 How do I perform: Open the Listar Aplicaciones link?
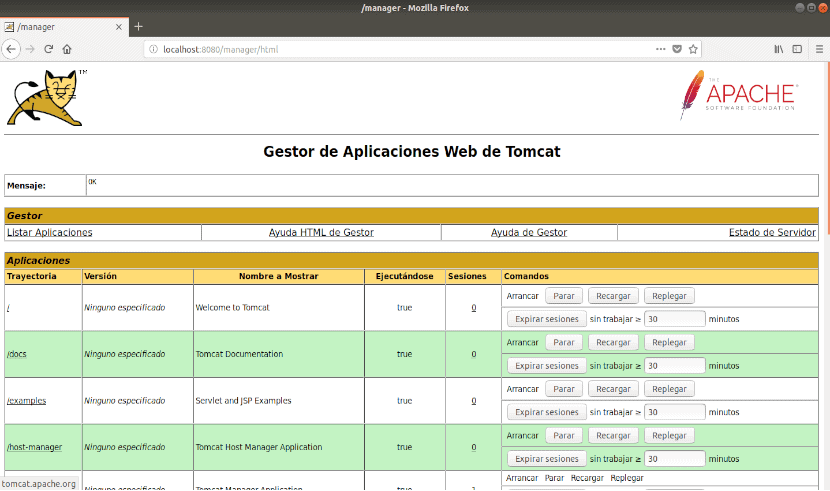(x=50, y=232)
